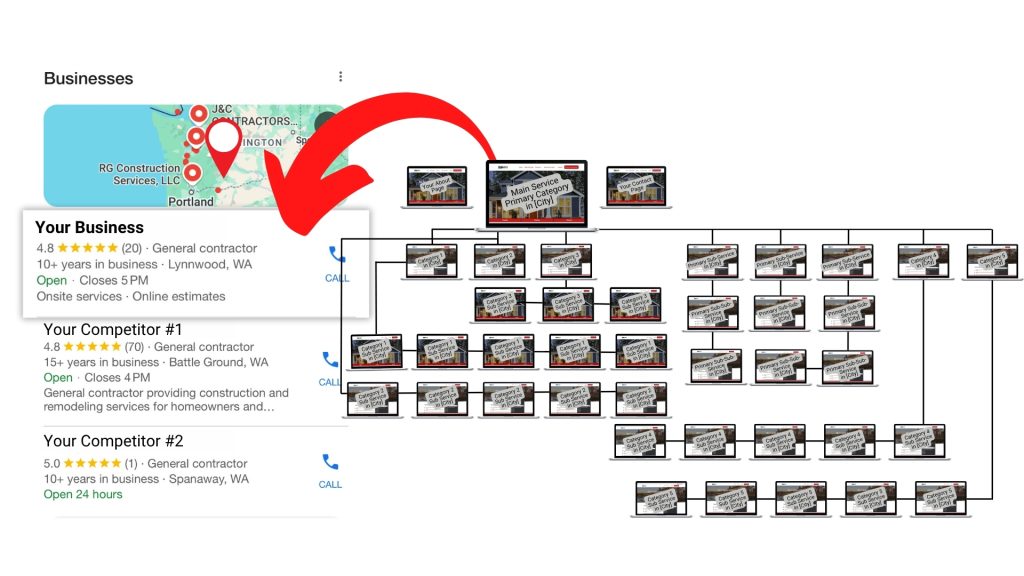Click the Open 24 hours status text
1024x576 pixels.
(x=83, y=494)
